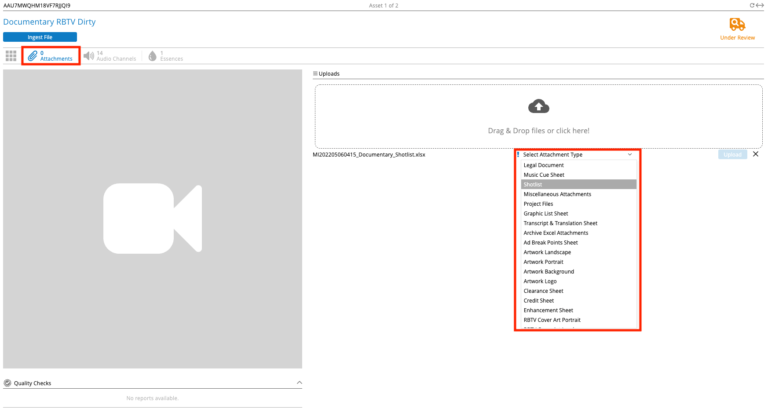Click the Drag & Drop files text
The height and width of the screenshot is (412, 768).
point(538,131)
